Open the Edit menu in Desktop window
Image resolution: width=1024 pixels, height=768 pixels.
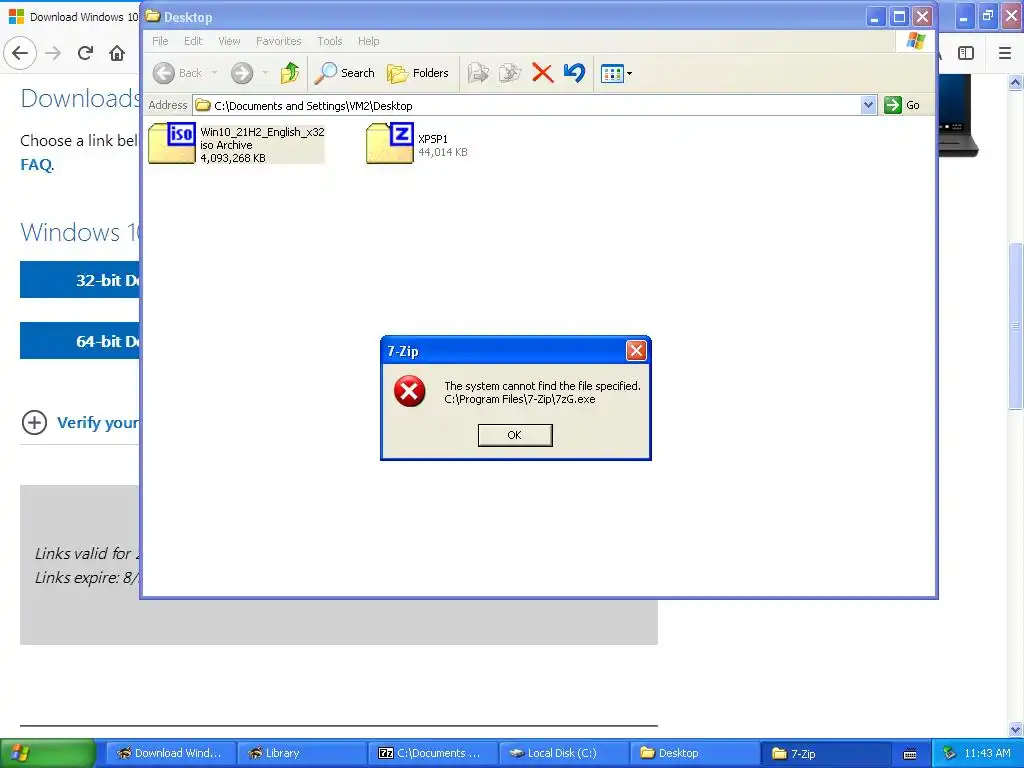pyautogui.click(x=193, y=41)
